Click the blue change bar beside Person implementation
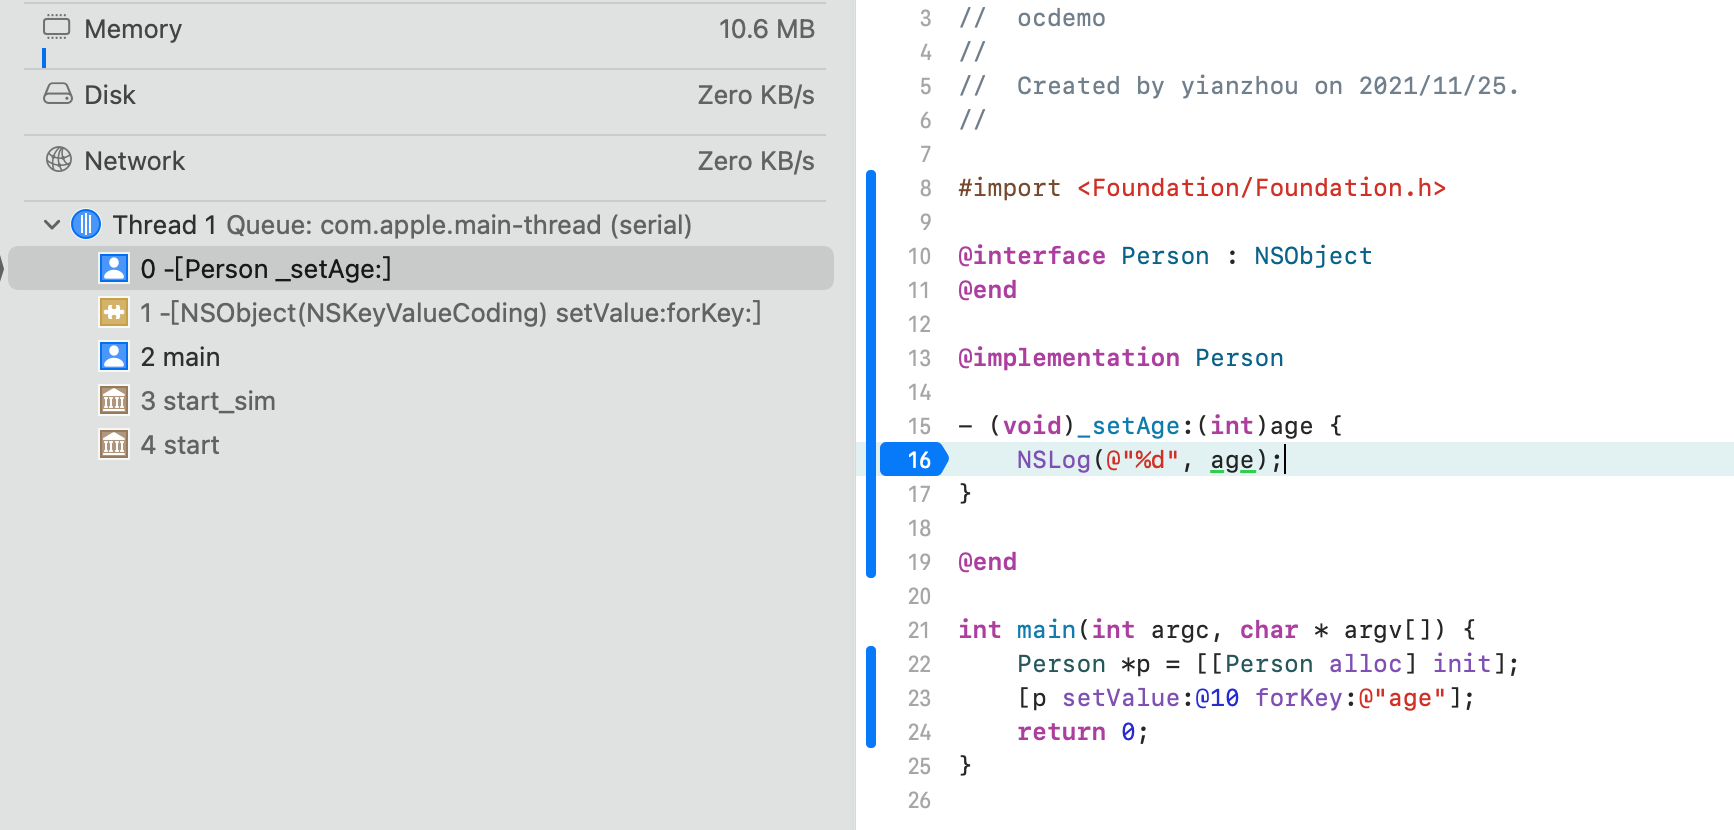Screen dimensions: 1734x830 871,374
